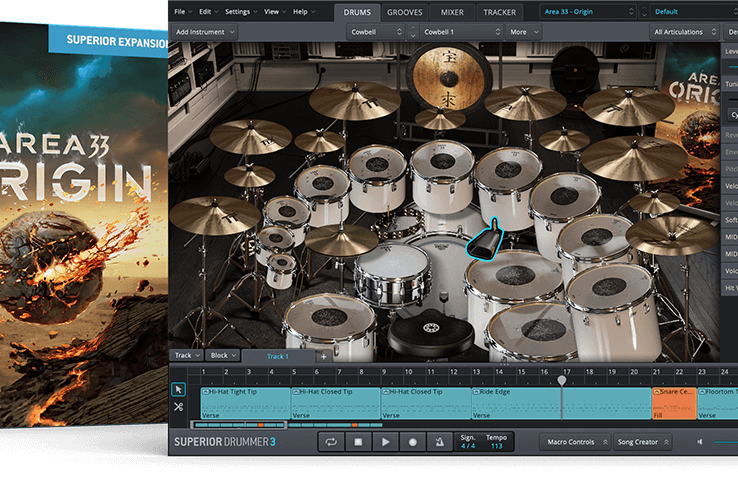Switch to the TRACKER tab
Screen dimensions: 738x488
coord(499,12)
